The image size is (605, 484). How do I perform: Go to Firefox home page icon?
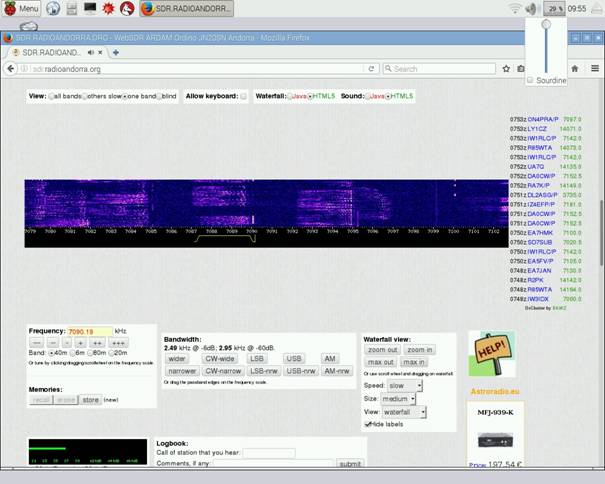575,69
